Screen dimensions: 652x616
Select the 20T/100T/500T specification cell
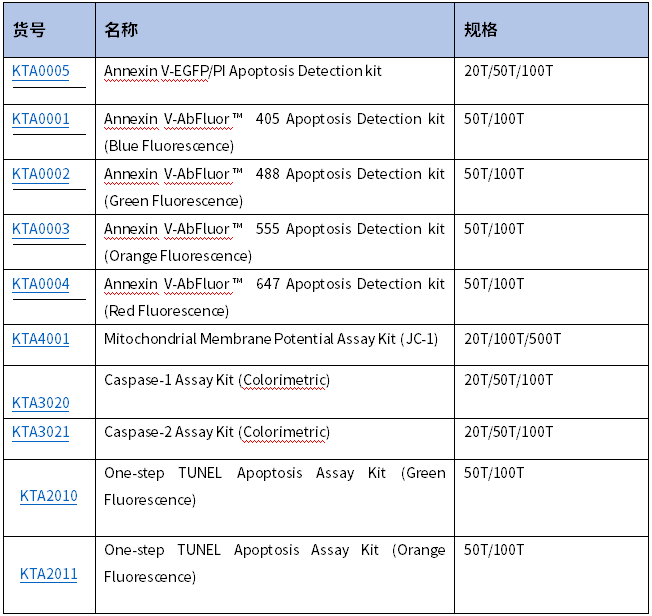pyautogui.click(x=513, y=339)
